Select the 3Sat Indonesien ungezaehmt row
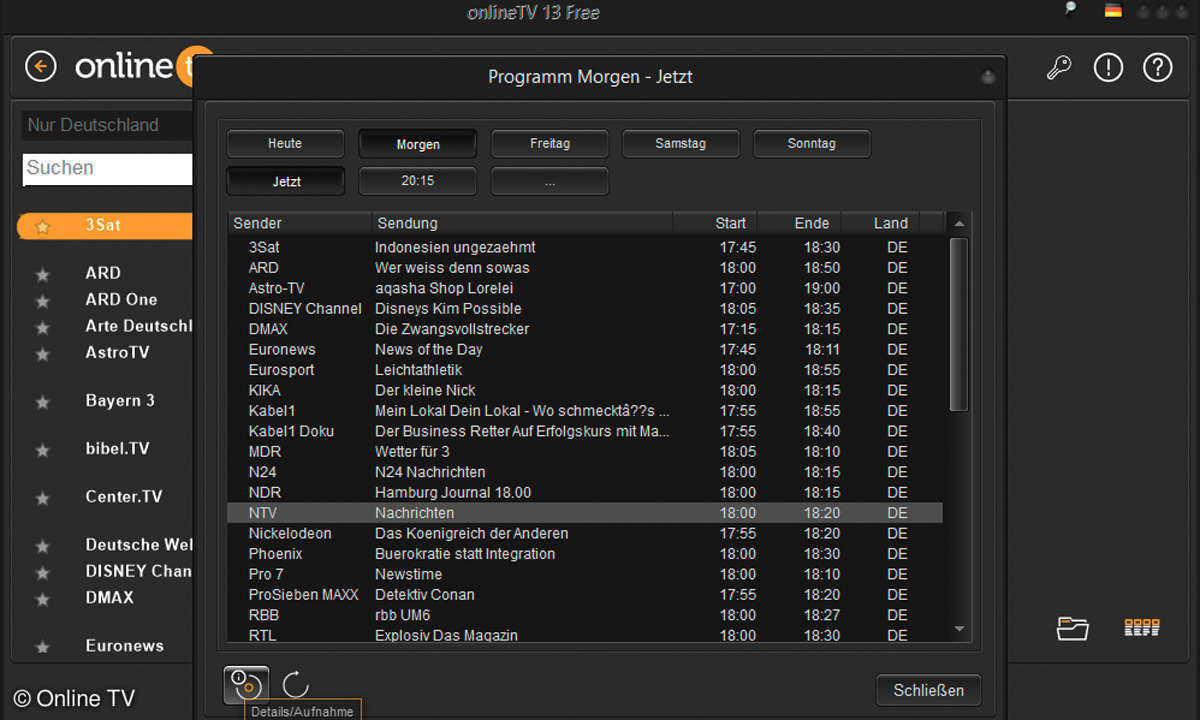 (585, 247)
